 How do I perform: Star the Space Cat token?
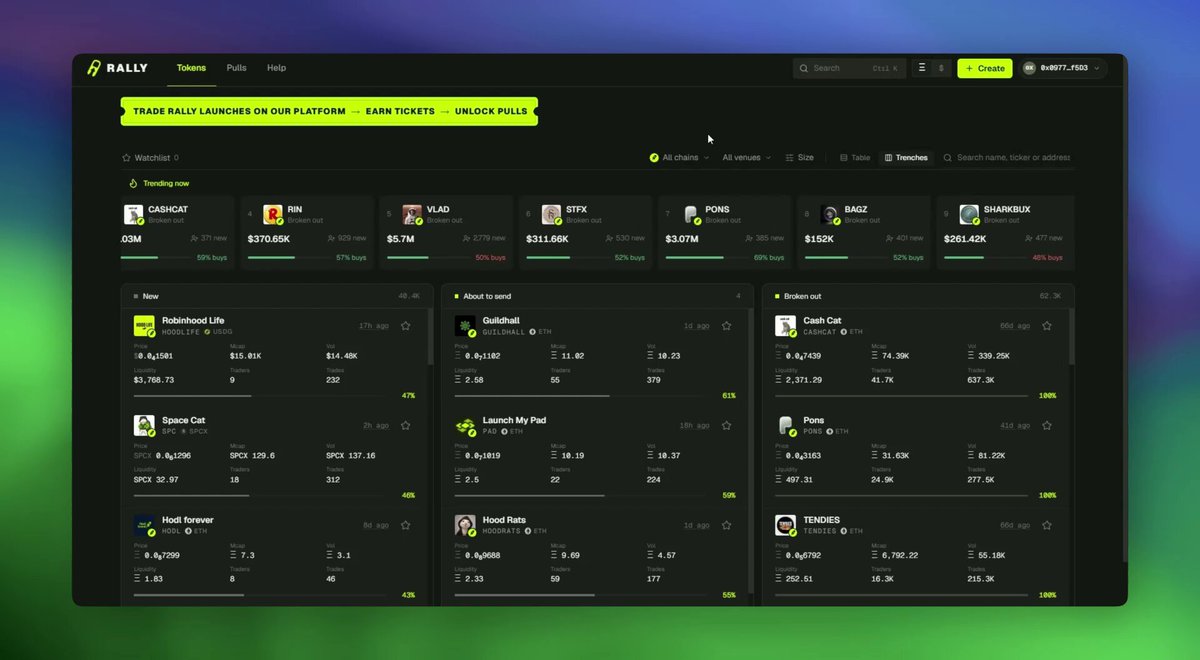pos(405,426)
